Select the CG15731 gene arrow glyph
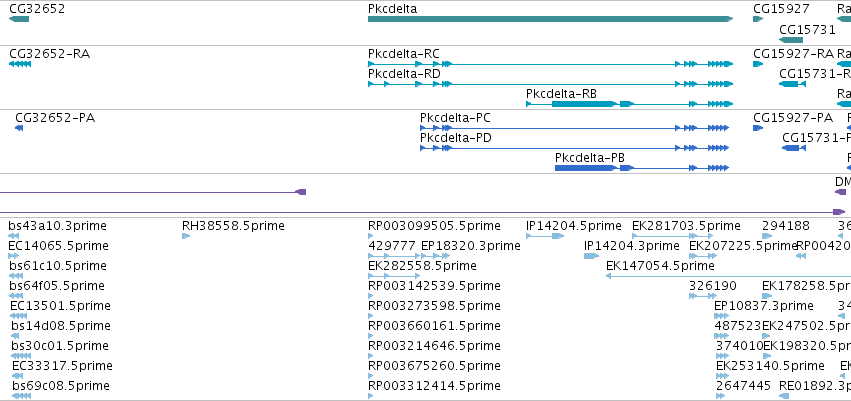Viewport: 851px width, 401px height. [791, 40]
